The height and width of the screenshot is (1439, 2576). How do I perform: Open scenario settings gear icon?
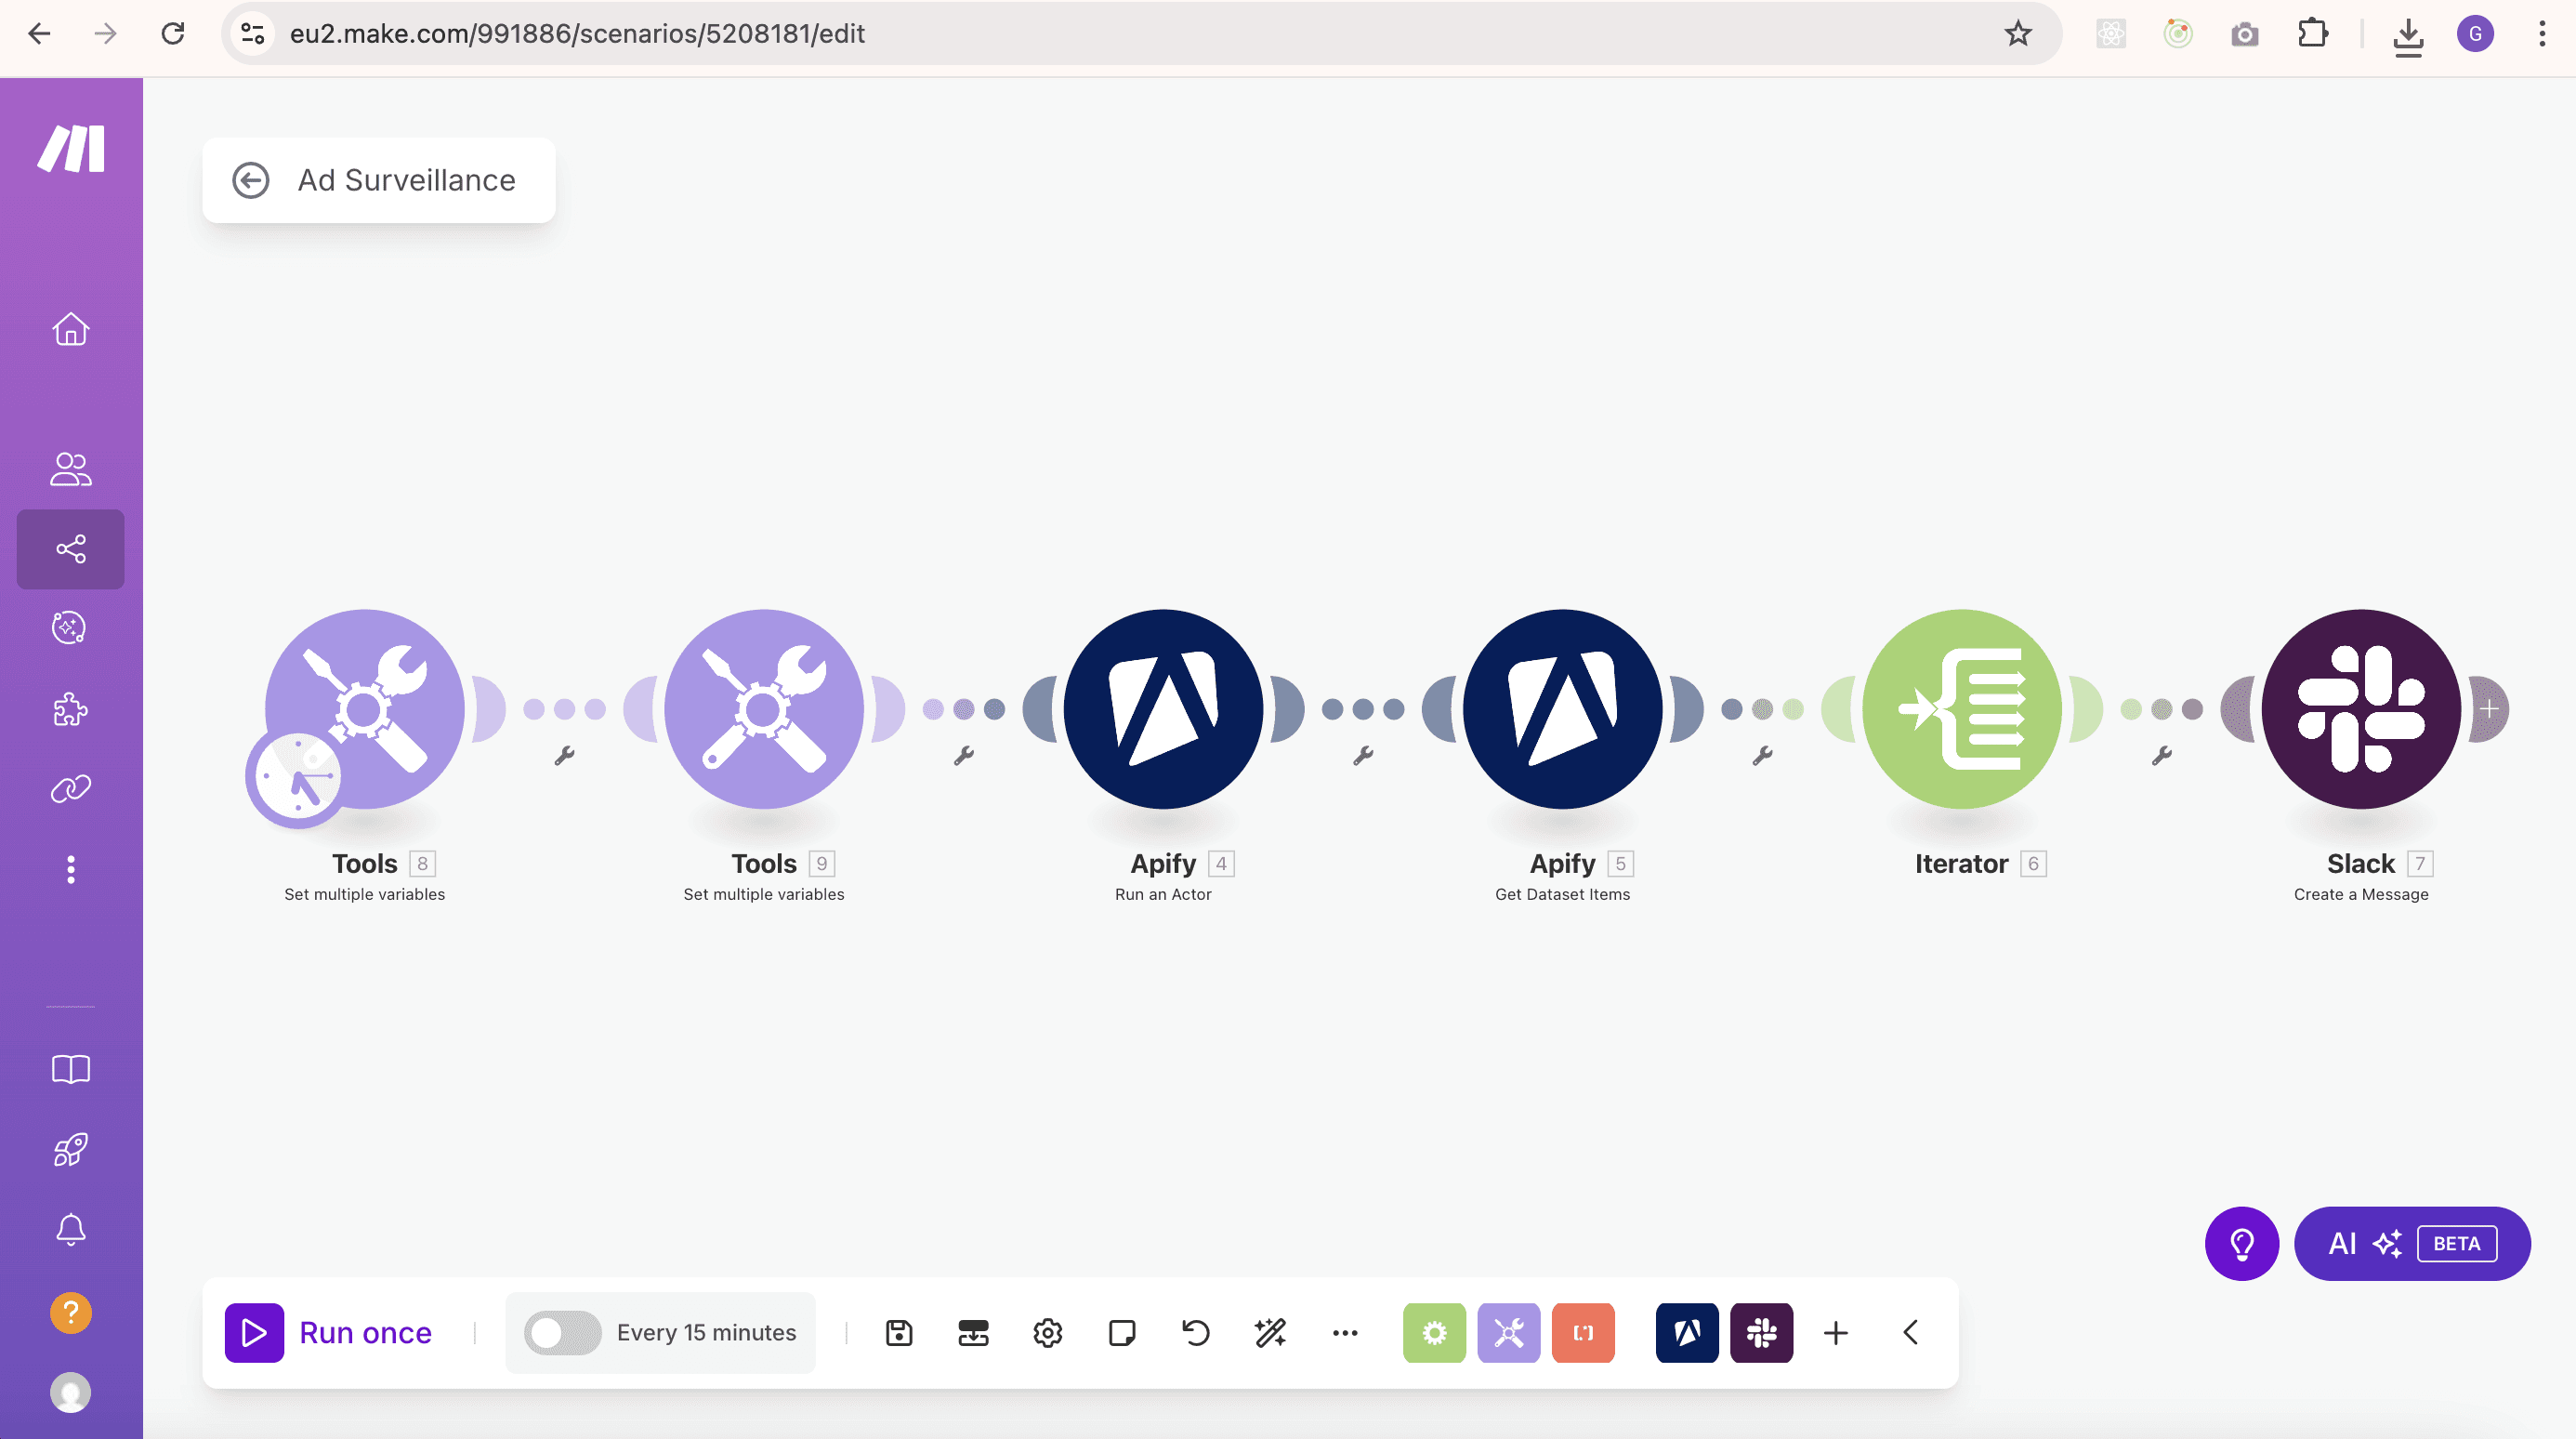[x=1047, y=1333]
